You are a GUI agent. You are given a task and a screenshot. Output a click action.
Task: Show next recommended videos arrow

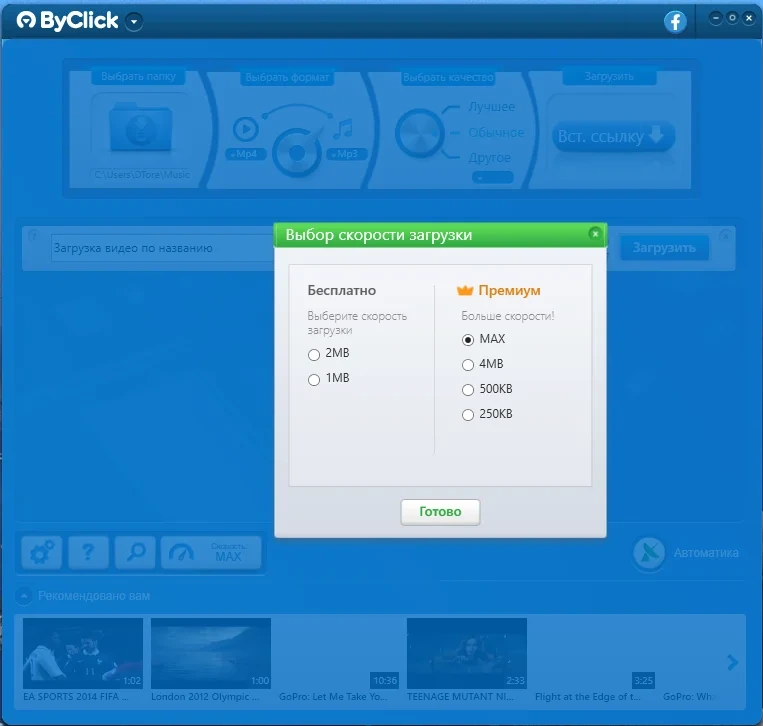[x=732, y=662]
